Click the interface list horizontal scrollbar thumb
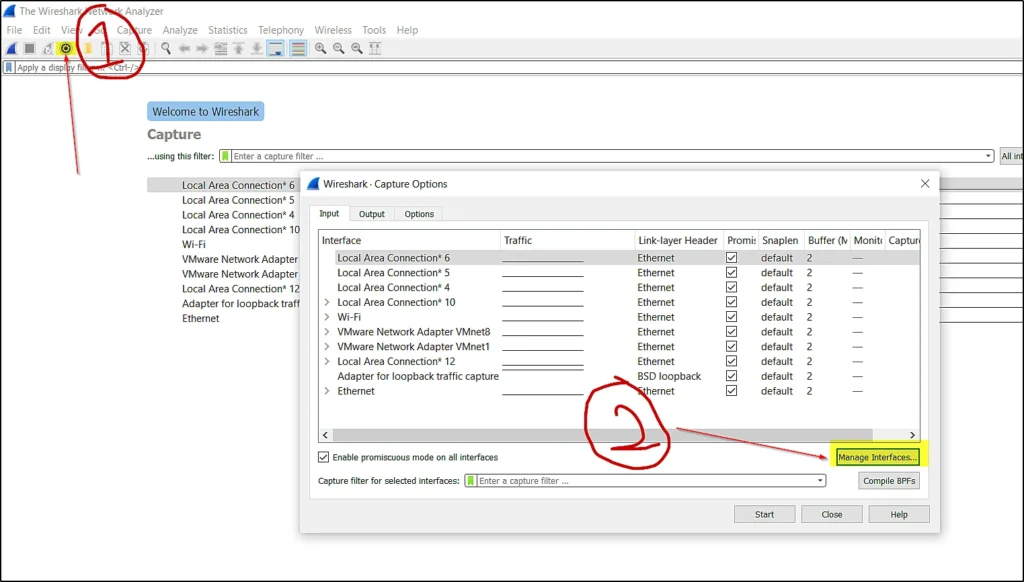 [x=603, y=435]
